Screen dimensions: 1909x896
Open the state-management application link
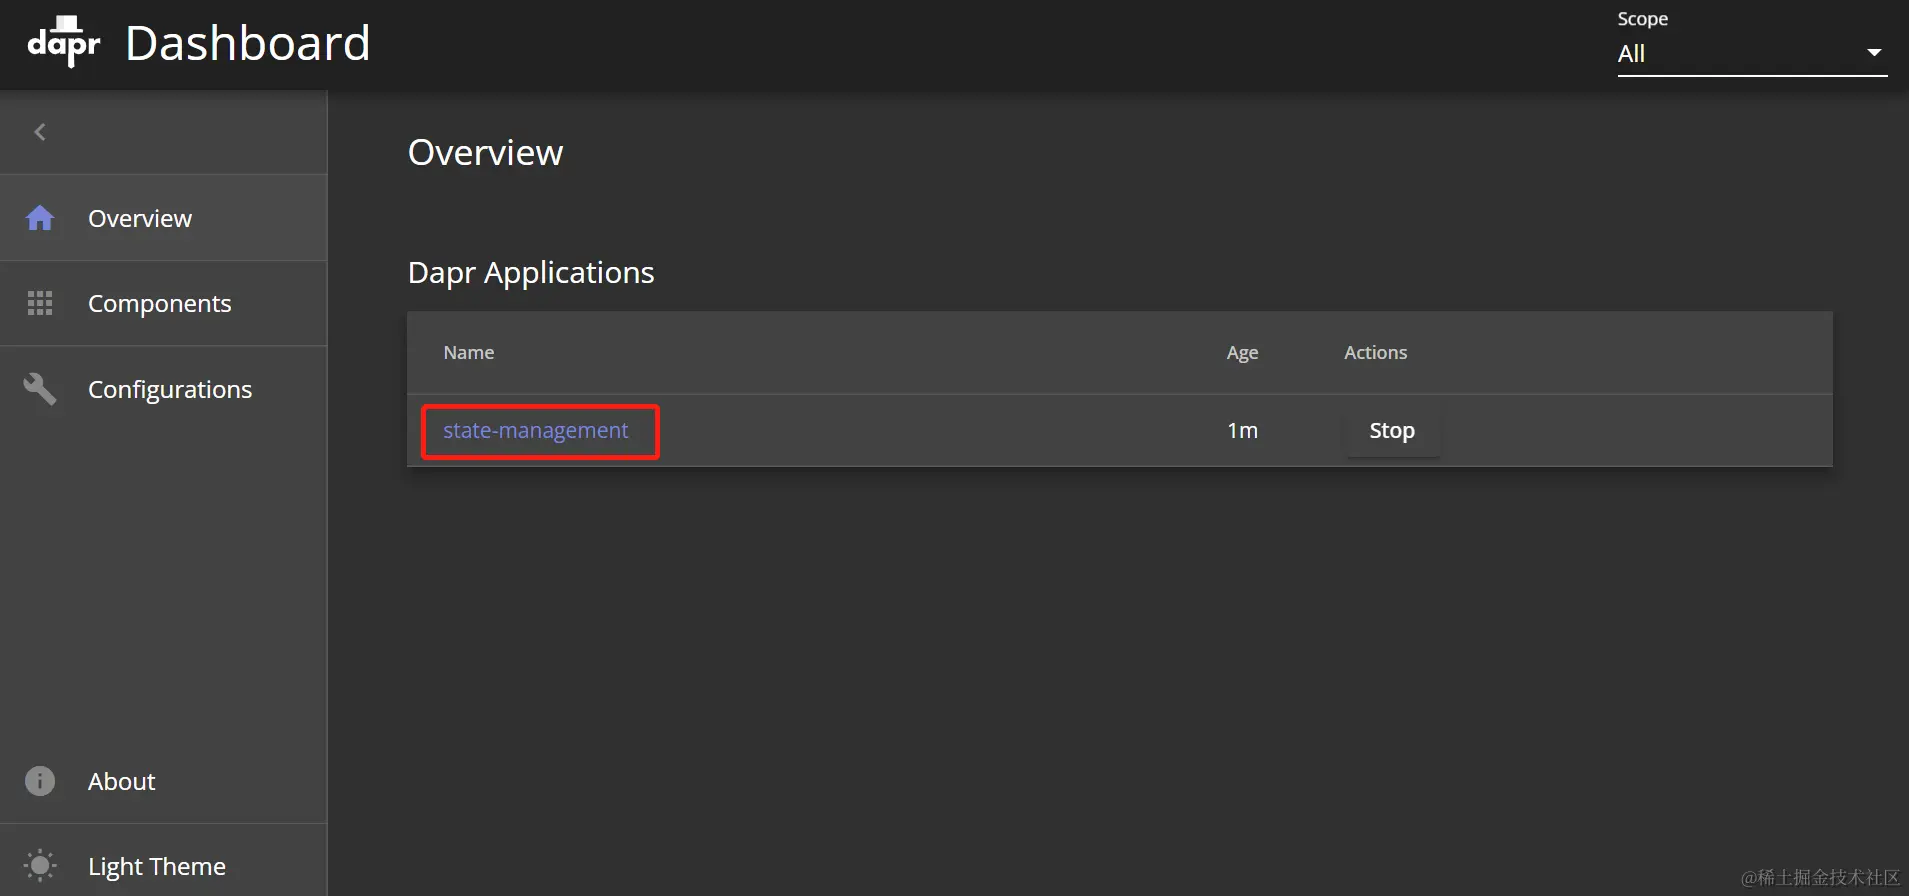pos(536,431)
